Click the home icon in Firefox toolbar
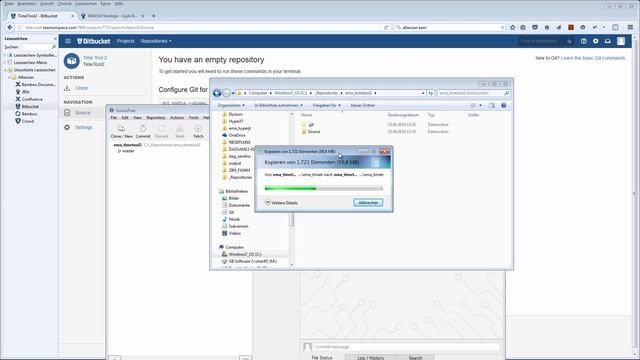 (547, 27)
